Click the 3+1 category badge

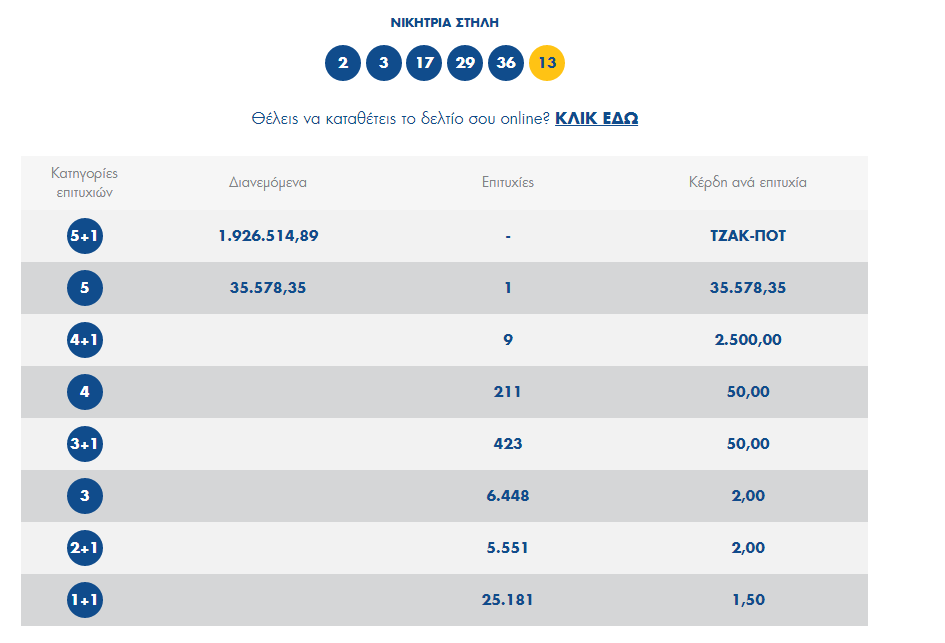point(85,444)
